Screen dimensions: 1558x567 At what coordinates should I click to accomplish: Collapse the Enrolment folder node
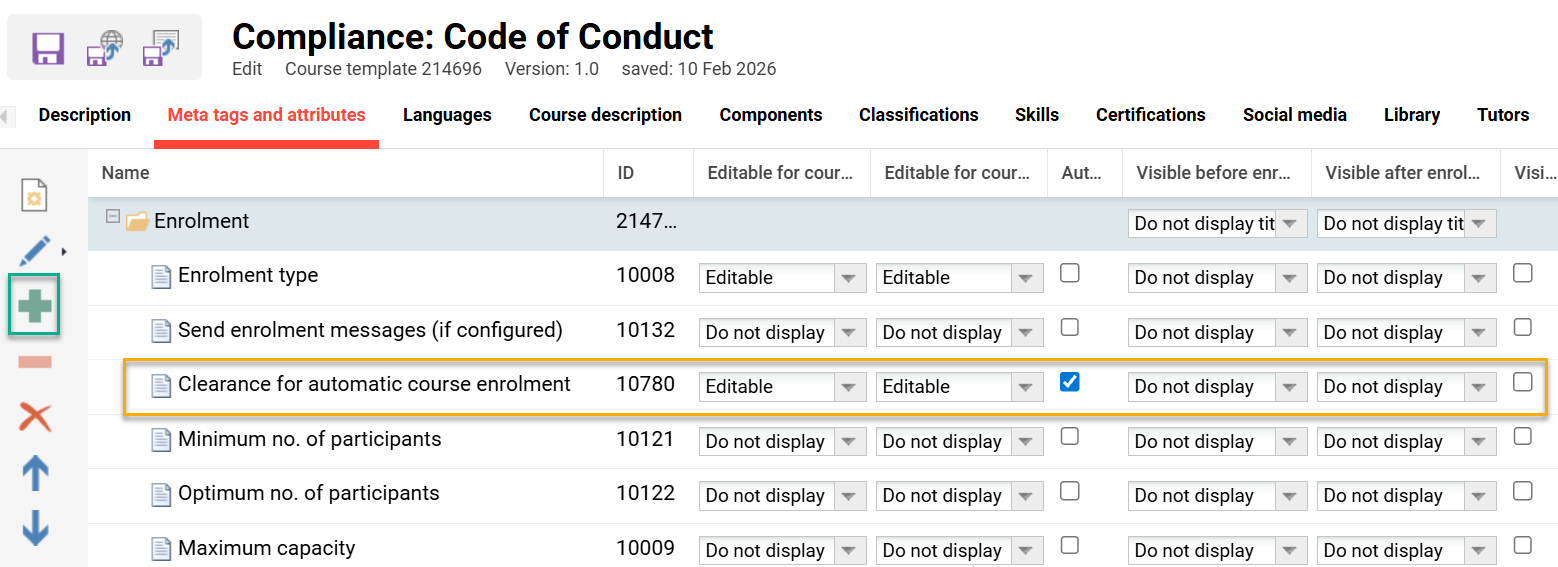113,216
